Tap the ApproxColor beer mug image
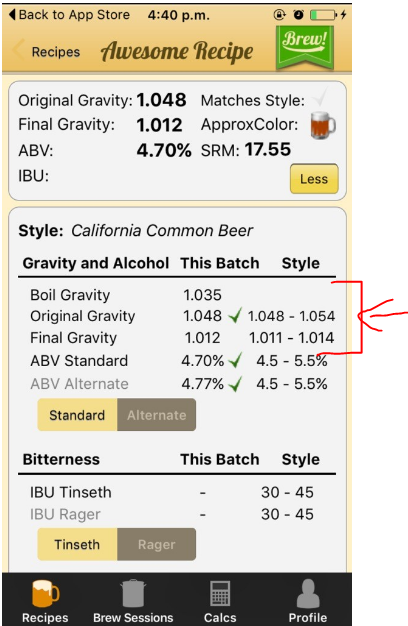 tap(323, 125)
